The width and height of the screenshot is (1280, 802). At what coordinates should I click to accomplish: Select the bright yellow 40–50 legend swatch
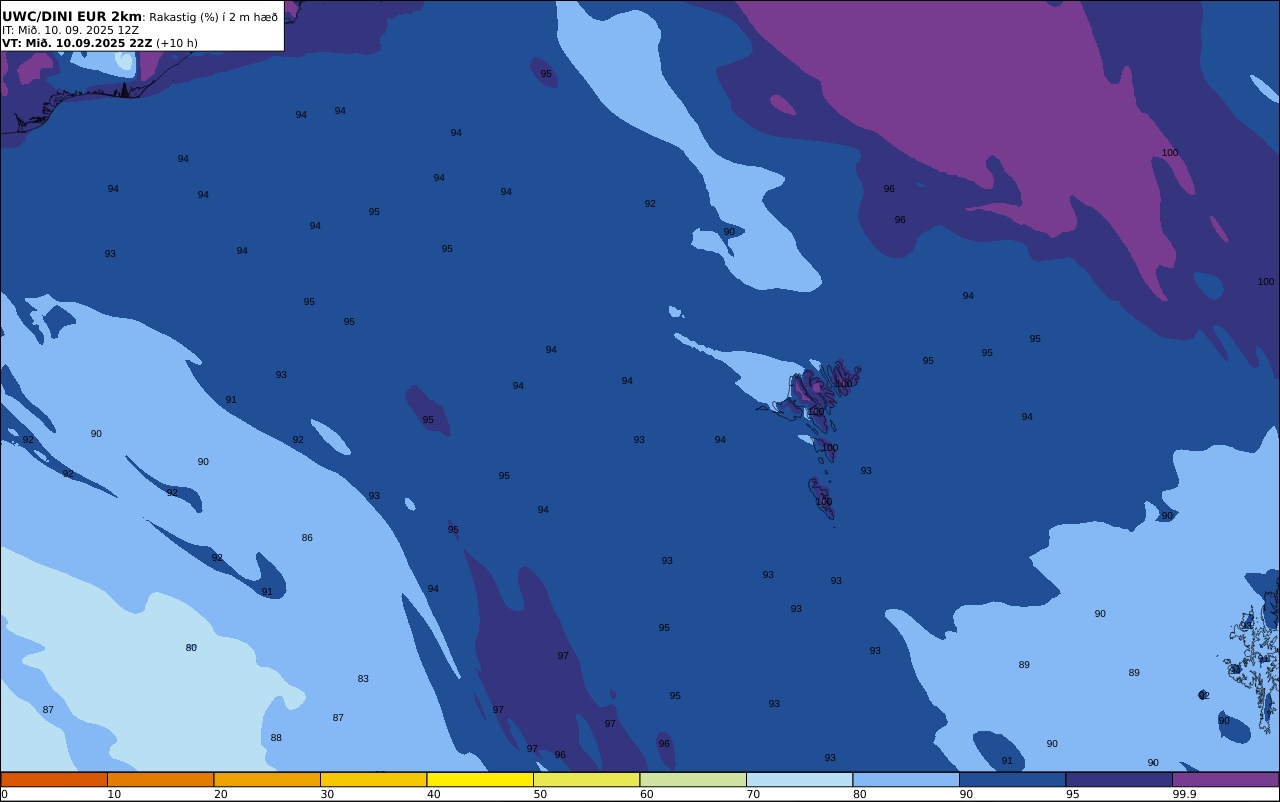coord(480,779)
